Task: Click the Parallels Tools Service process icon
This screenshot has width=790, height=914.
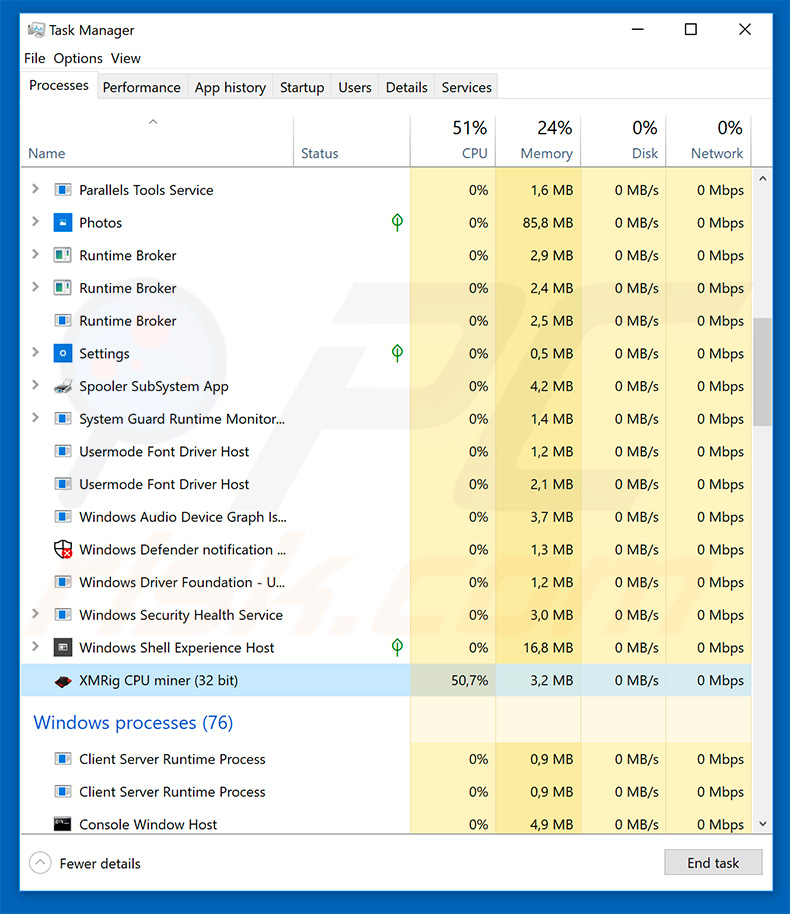Action: (x=62, y=190)
